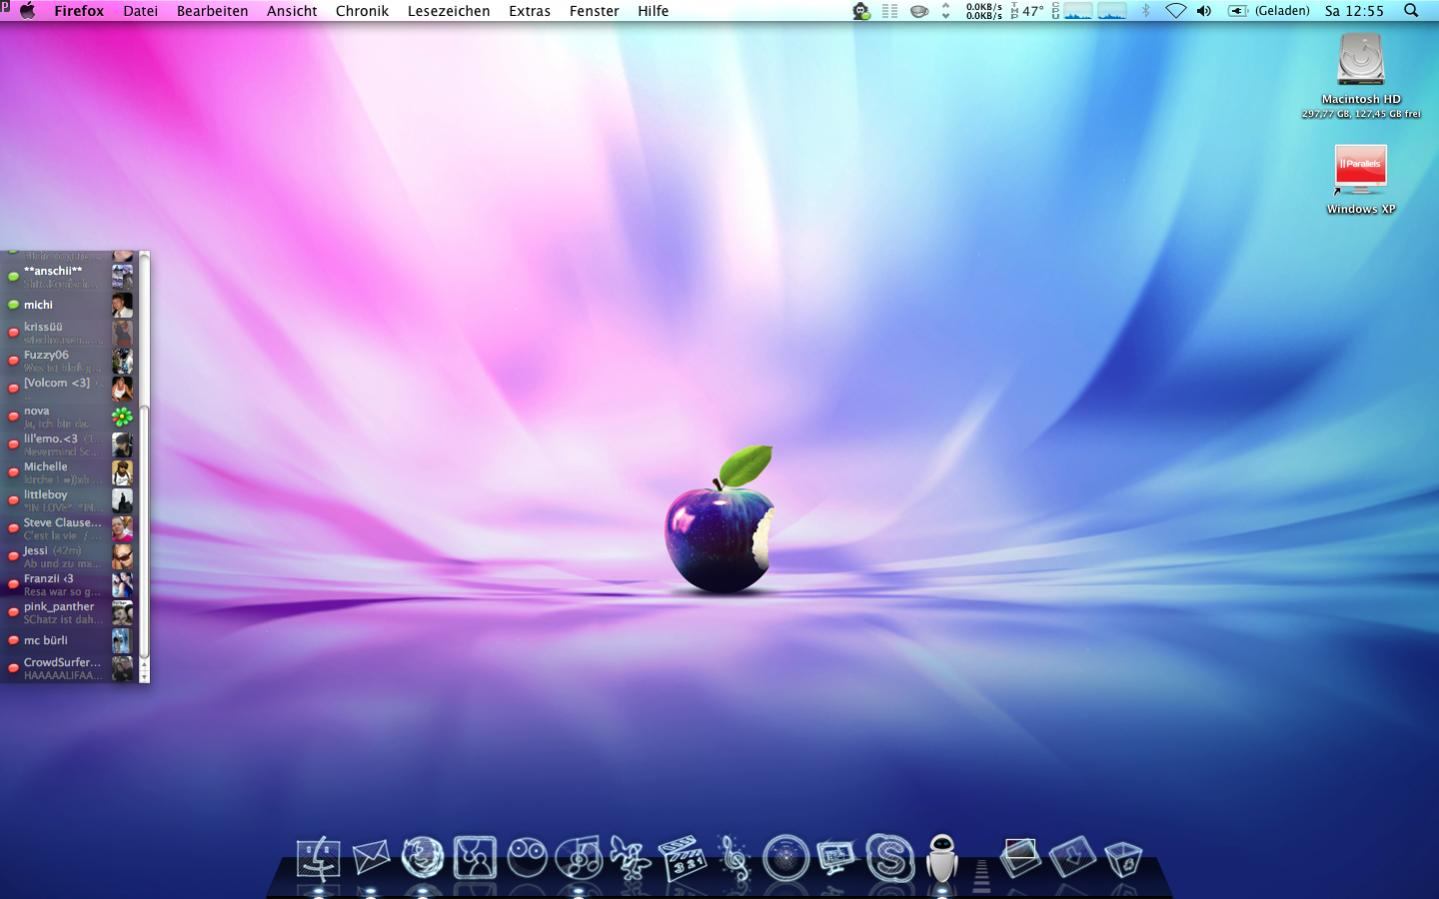1439x899 pixels.
Task: Open battery status (Geladen) menu
Action: click(x=1268, y=11)
